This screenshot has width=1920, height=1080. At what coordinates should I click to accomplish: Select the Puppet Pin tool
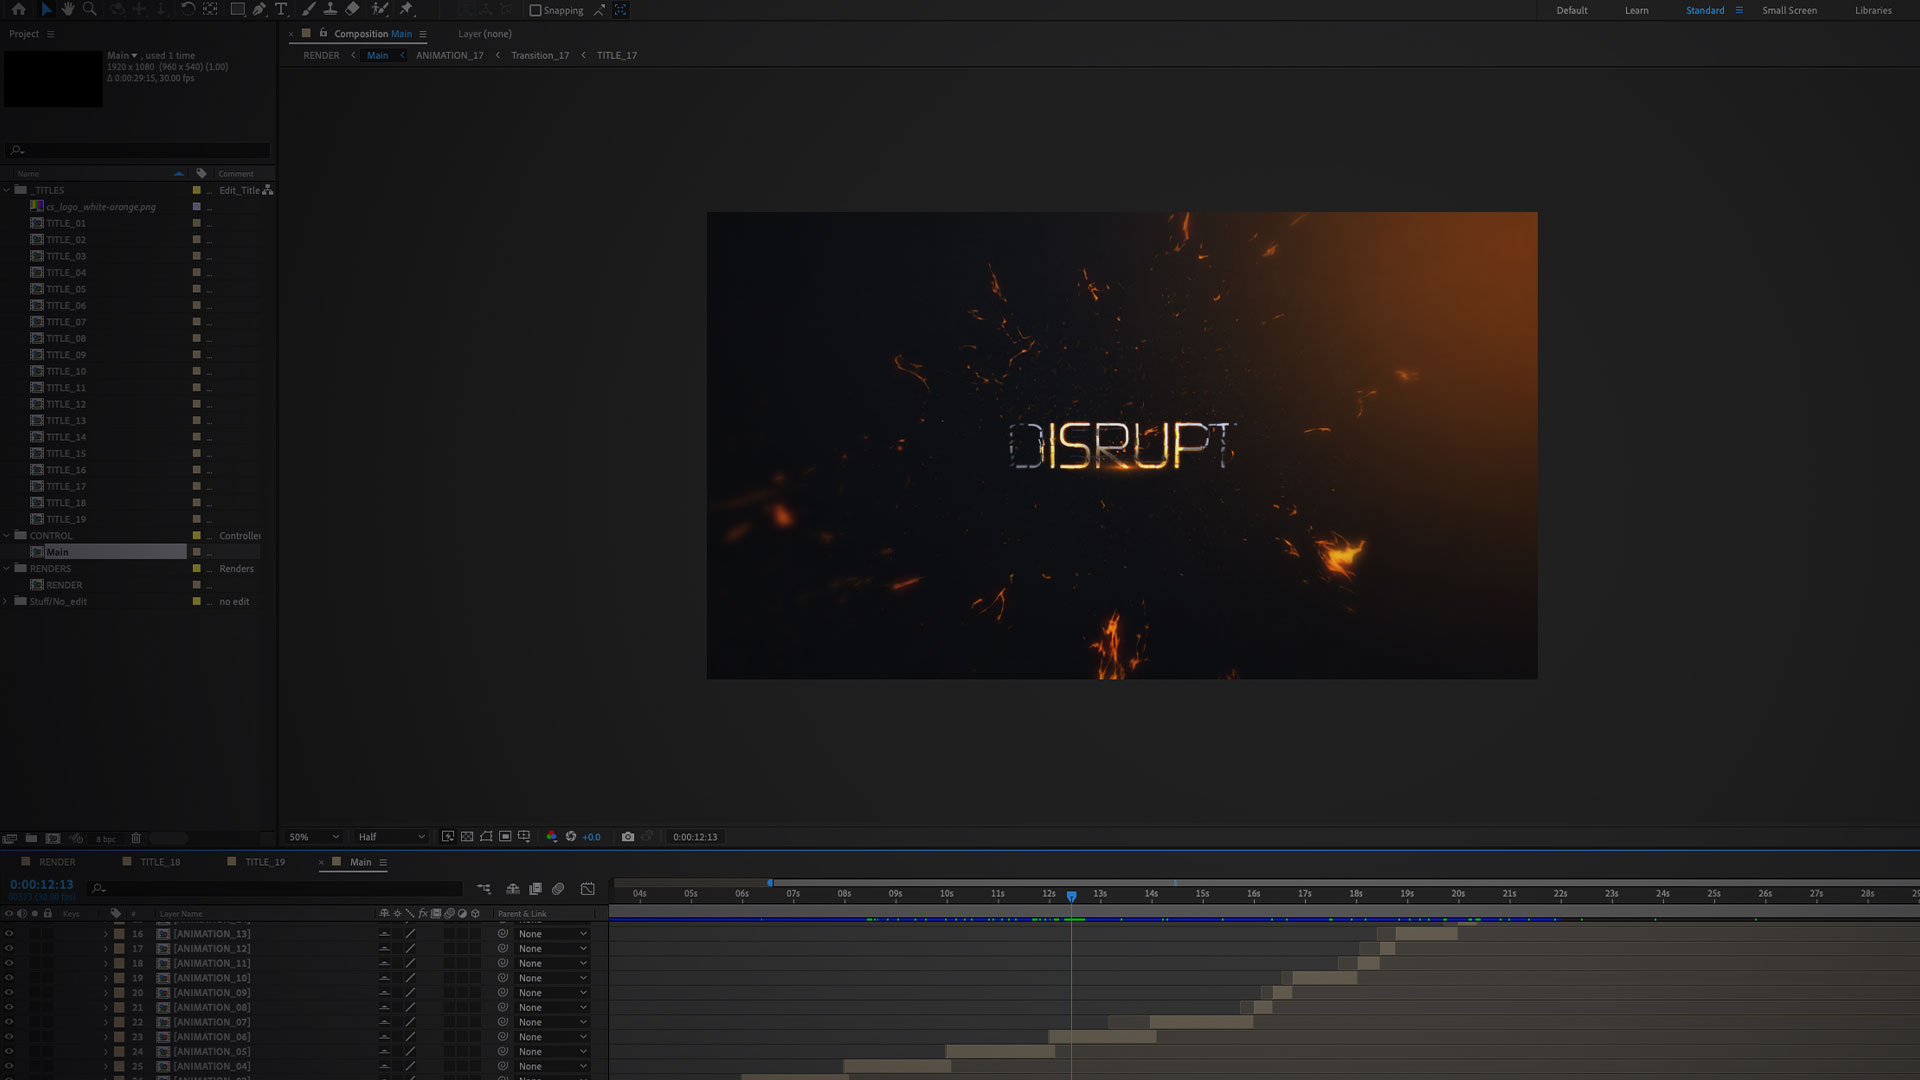point(406,9)
